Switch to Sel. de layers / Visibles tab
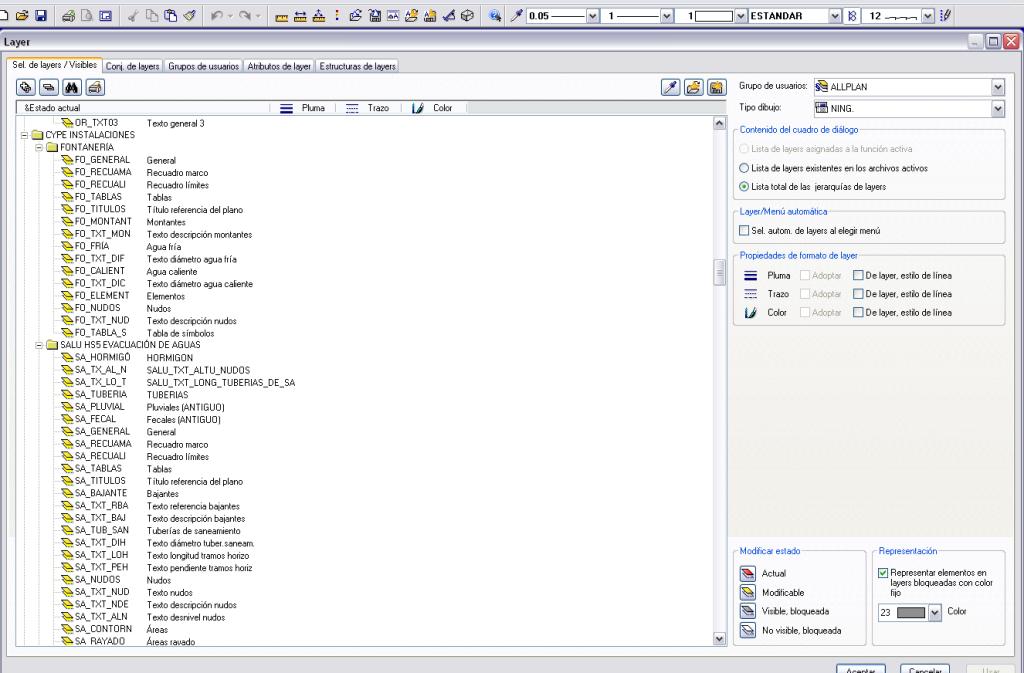This screenshot has width=1024, height=673. (54, 65)
